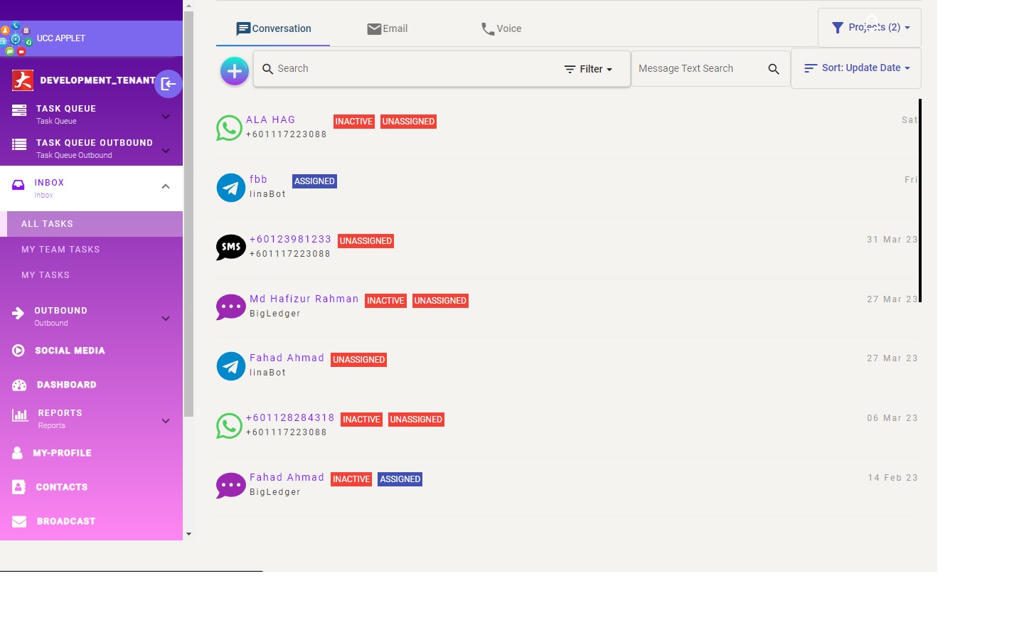
Task: Open the Fahad Ahmad linaBot conversation
Action: [x=287, y=358]
